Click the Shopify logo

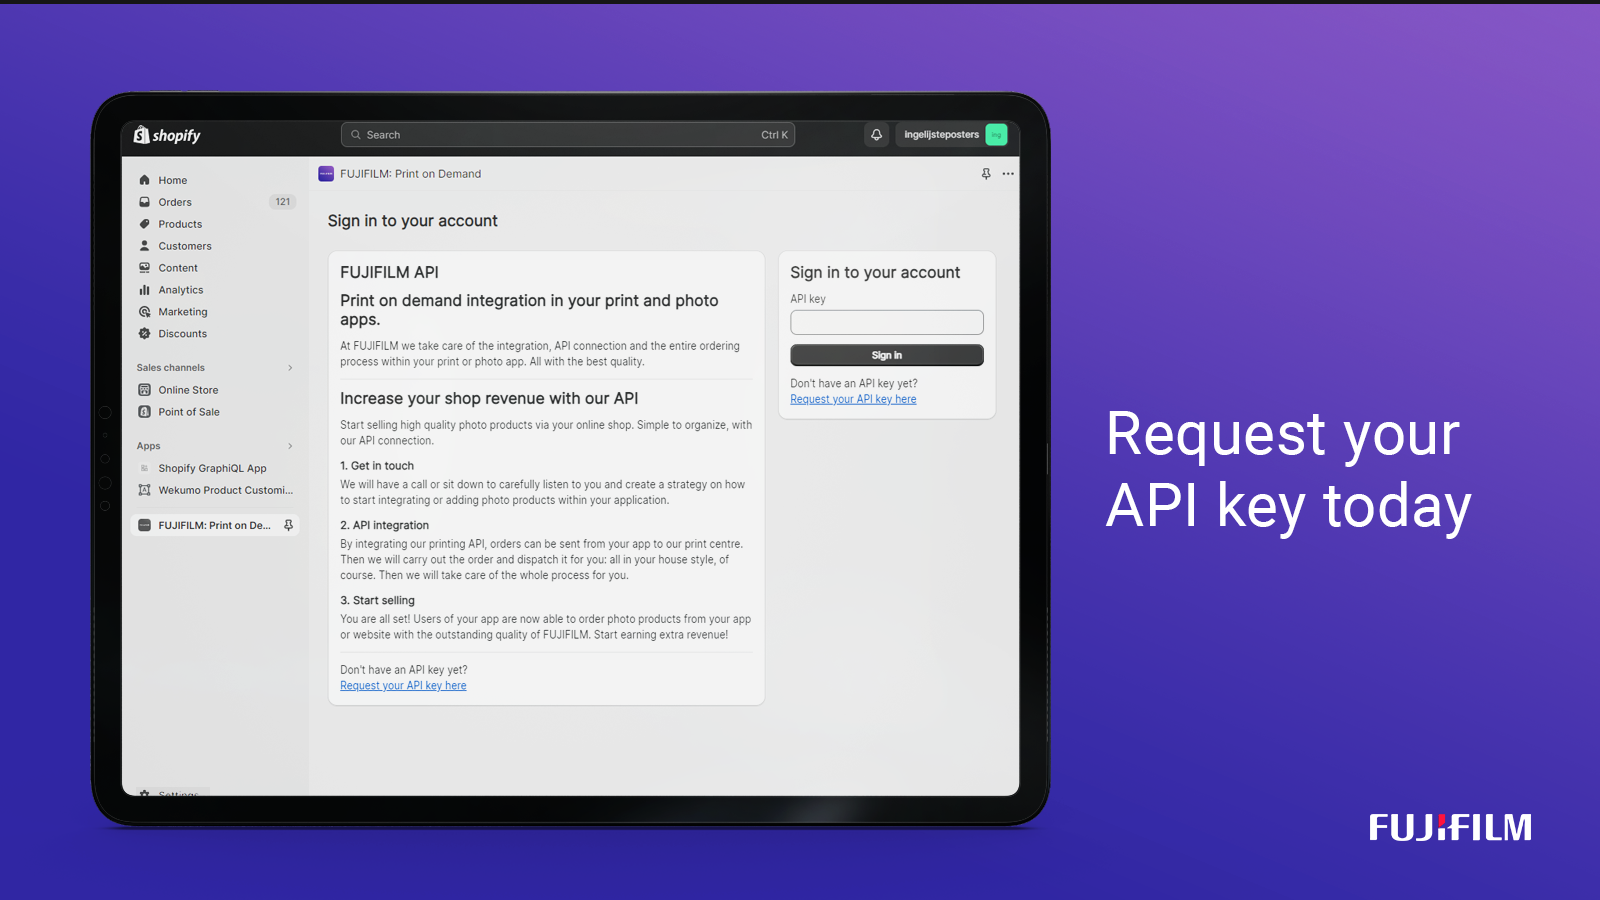coord(167,135)
